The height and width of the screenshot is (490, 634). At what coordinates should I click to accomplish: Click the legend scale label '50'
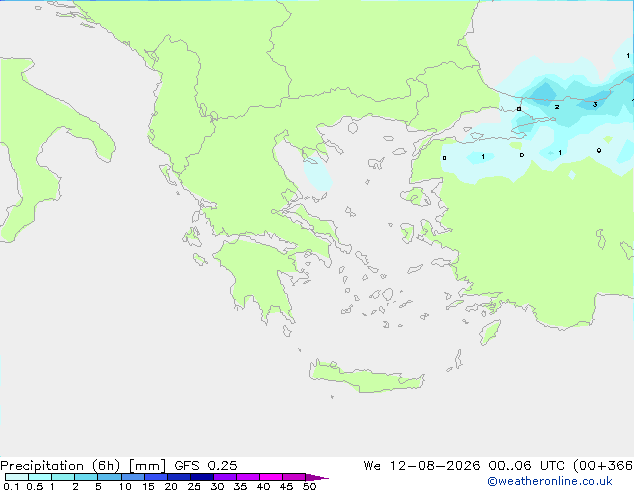pos(310,486)
